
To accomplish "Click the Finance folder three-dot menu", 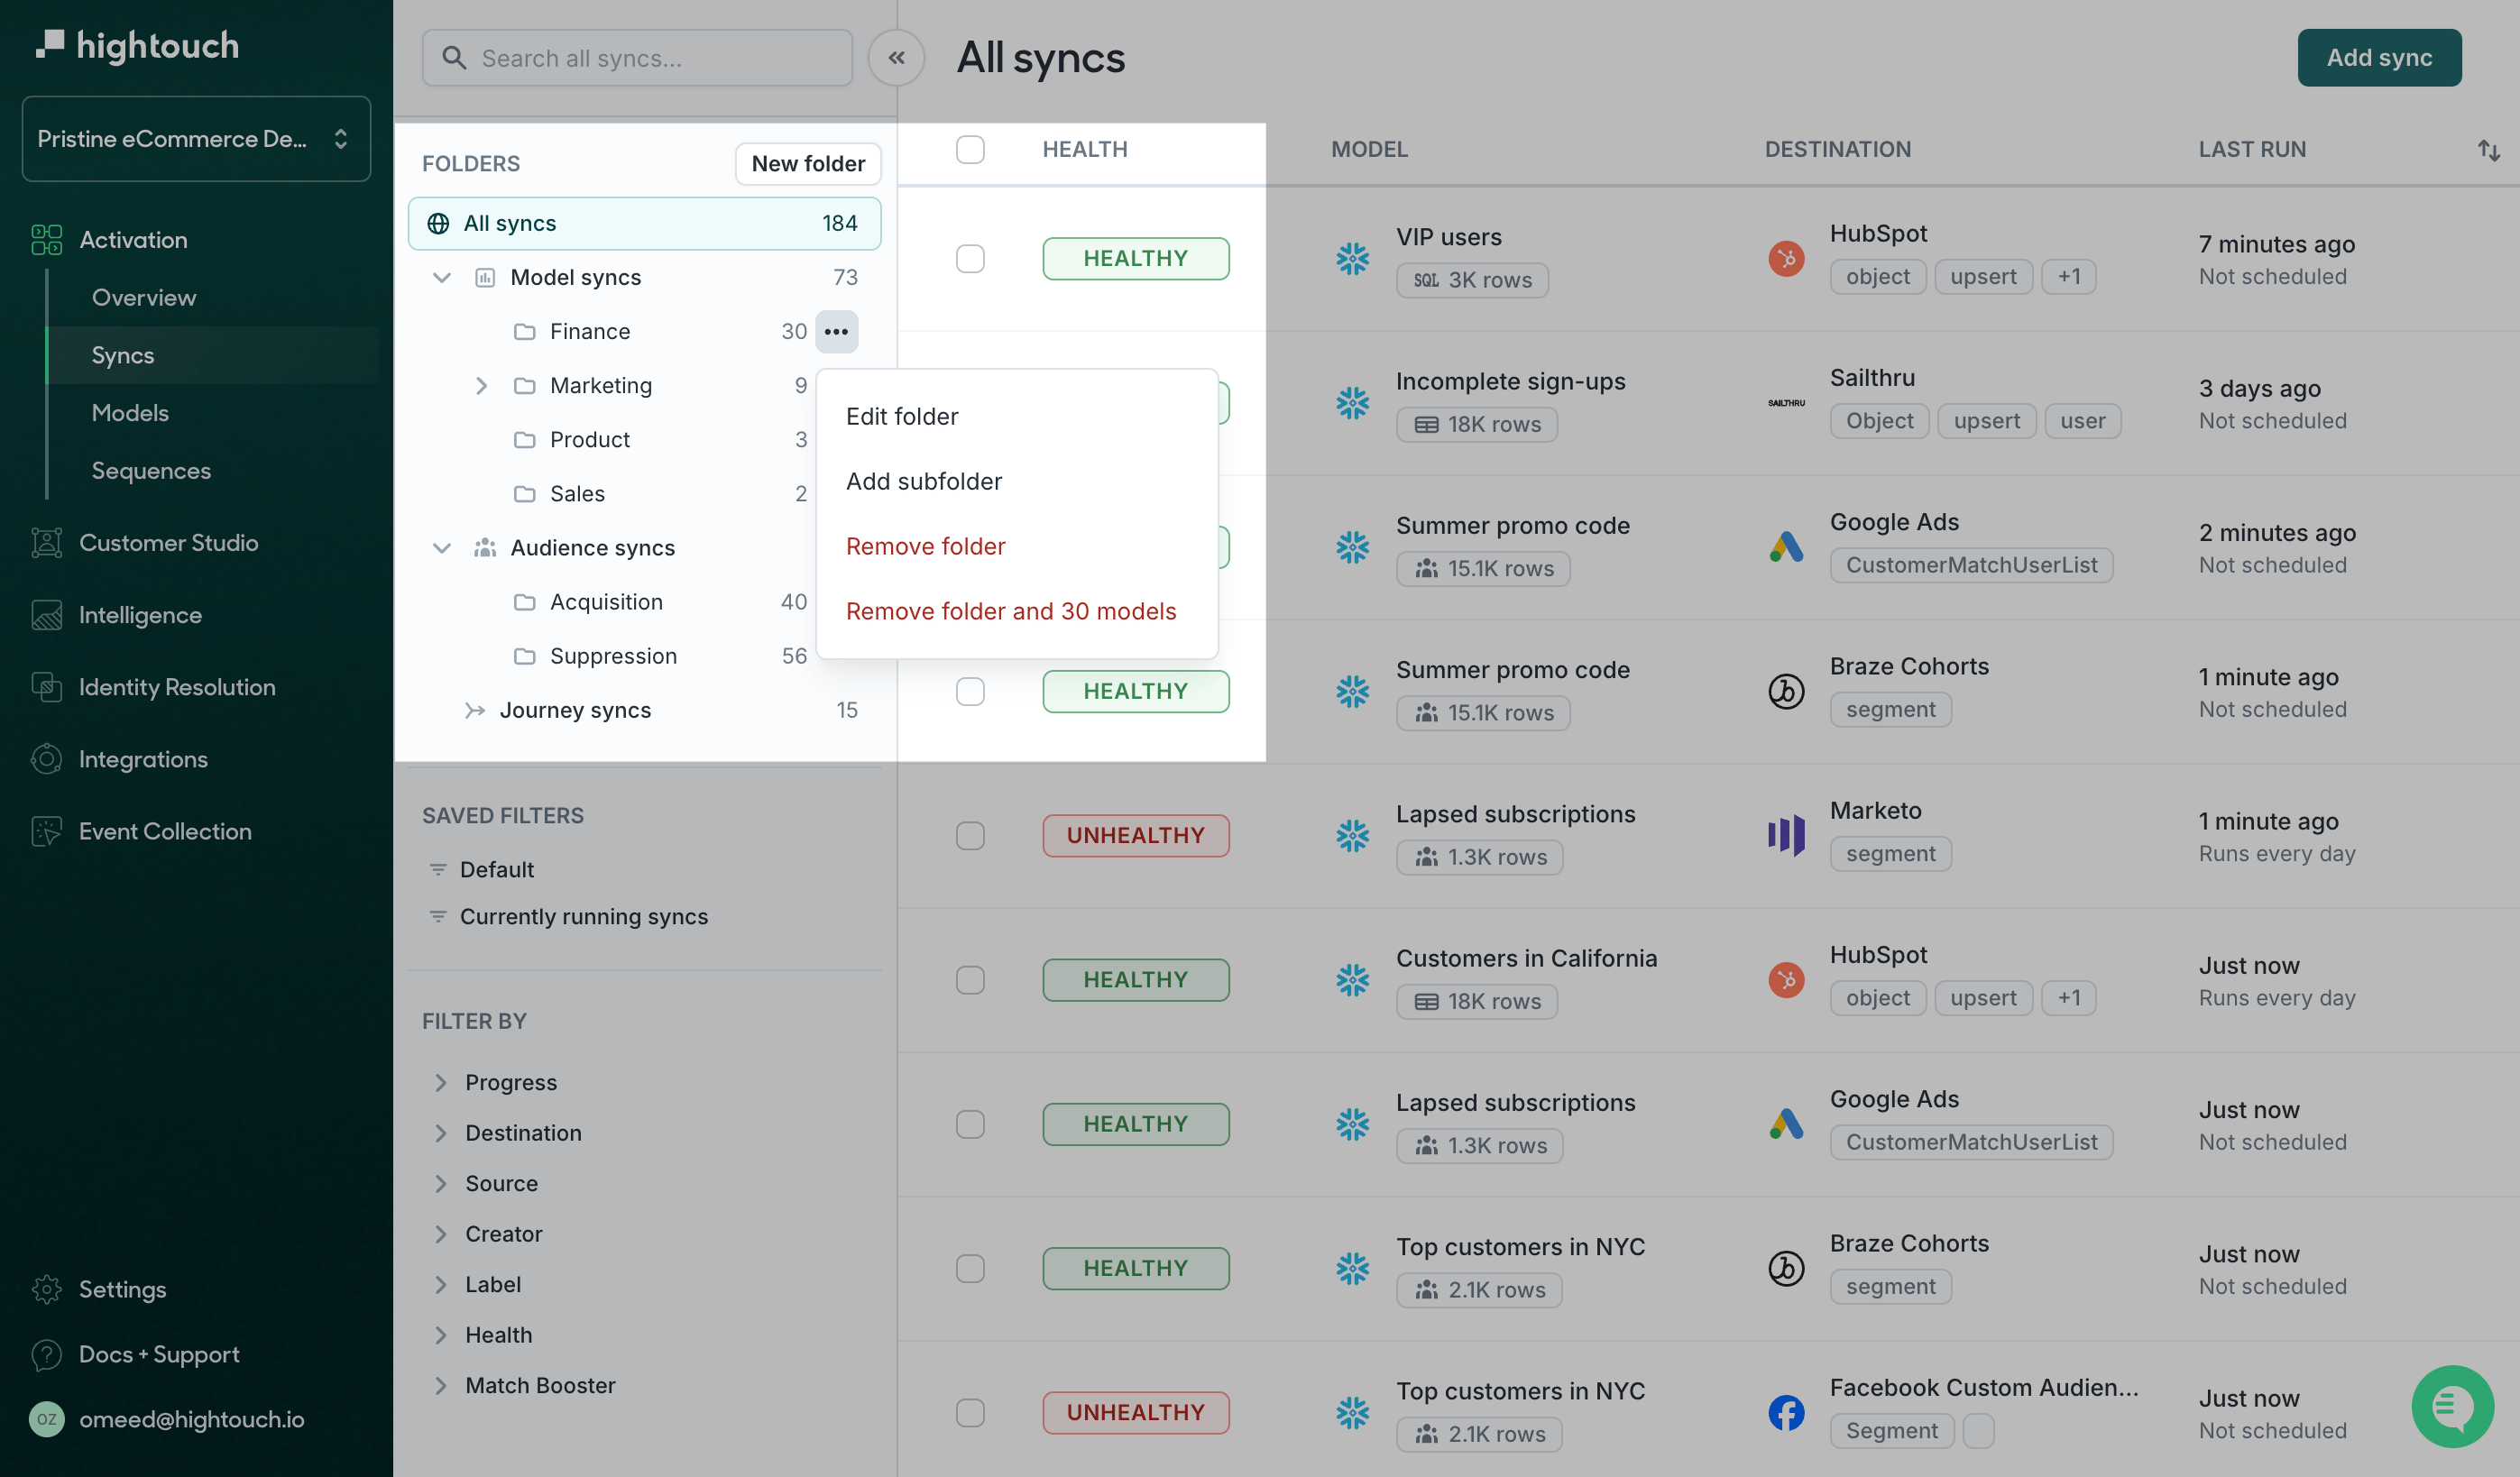I will point(837,332).
